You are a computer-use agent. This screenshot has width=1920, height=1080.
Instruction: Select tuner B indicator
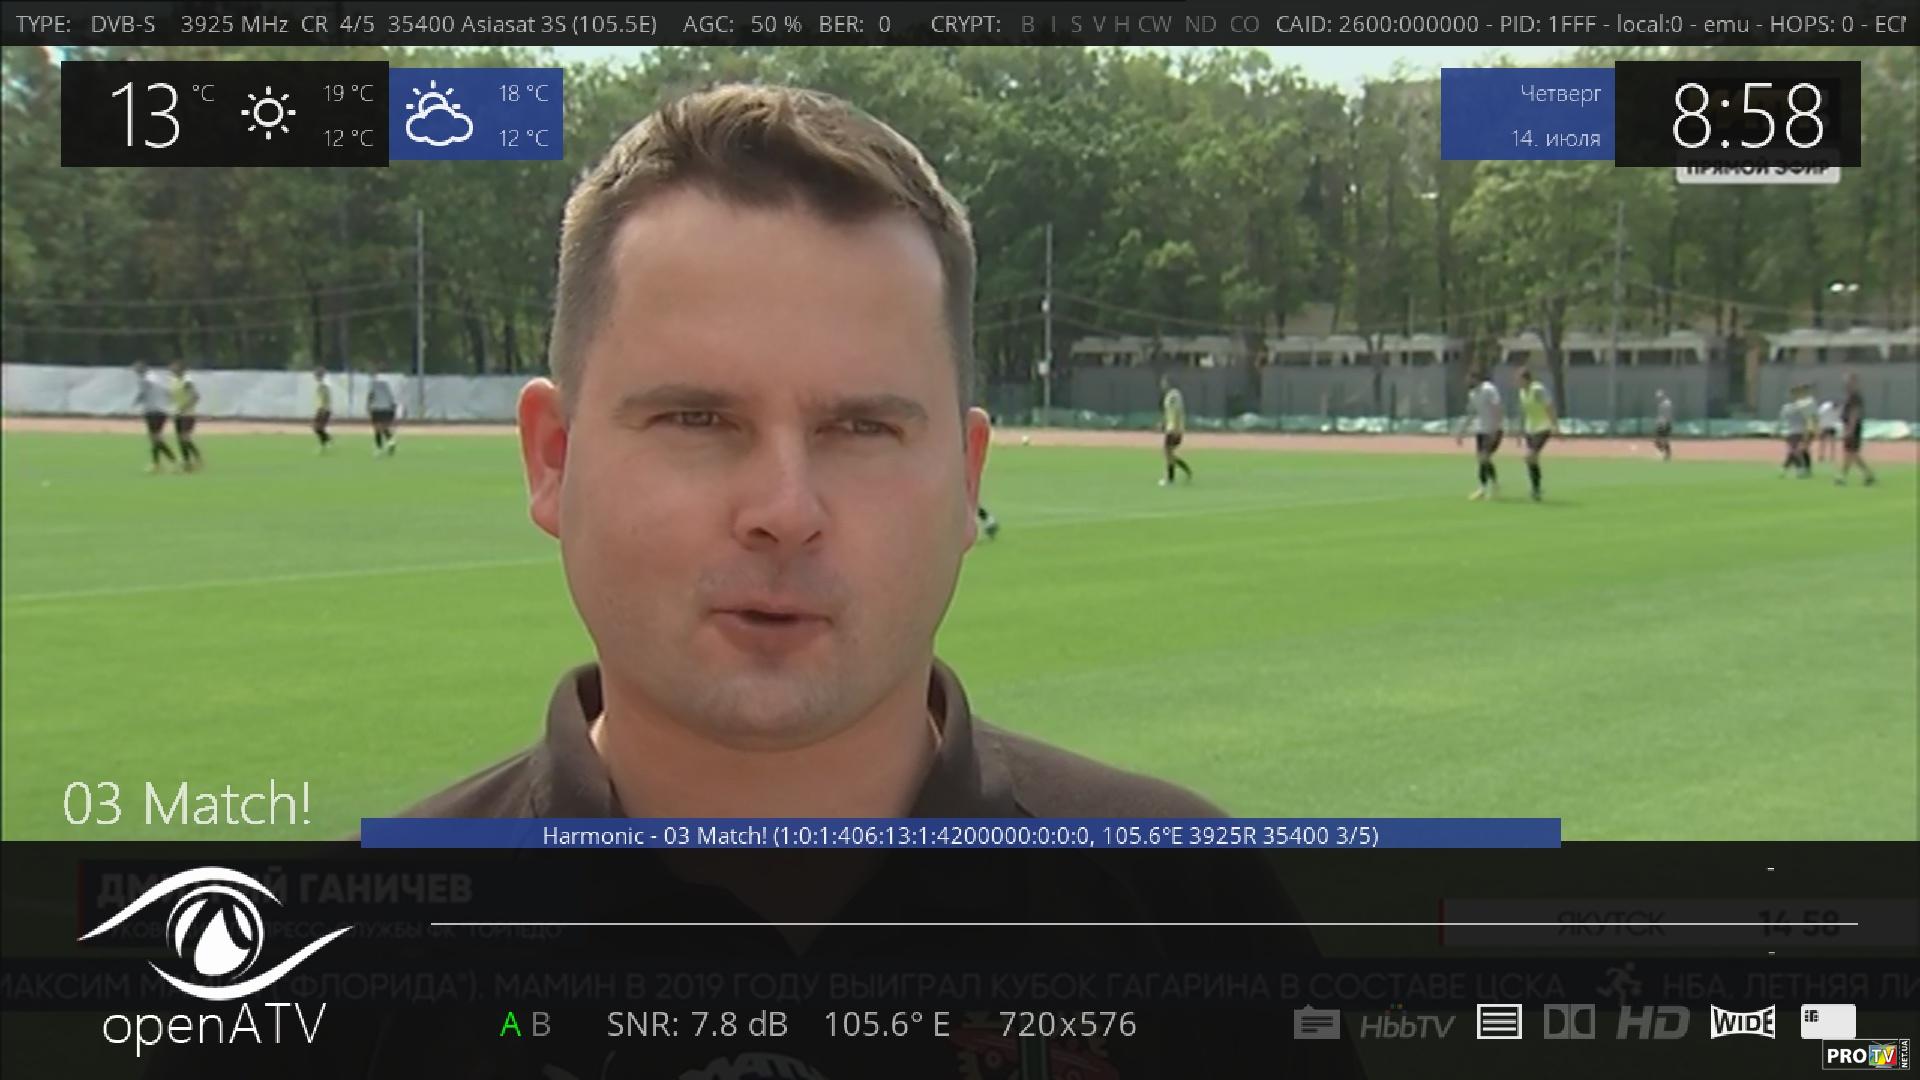541,1025
